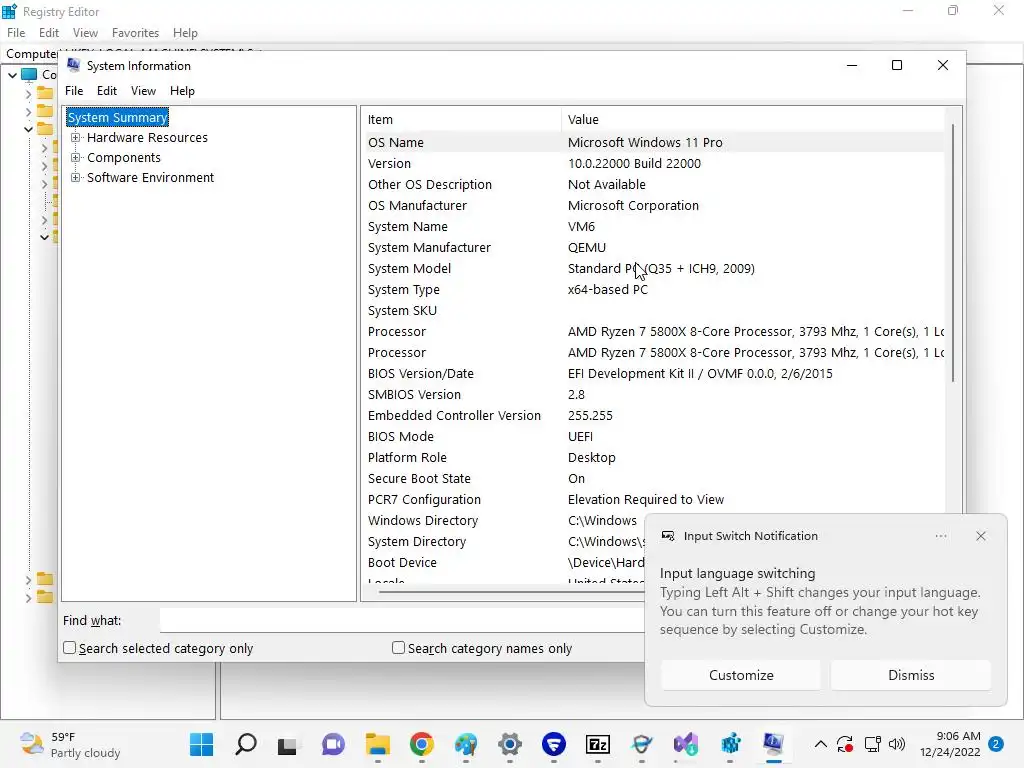This screenshot has width=1024, height=768.
Task: Toggle Search category names only checkbox
Action: pyautogui.click(x=398, y=648)
